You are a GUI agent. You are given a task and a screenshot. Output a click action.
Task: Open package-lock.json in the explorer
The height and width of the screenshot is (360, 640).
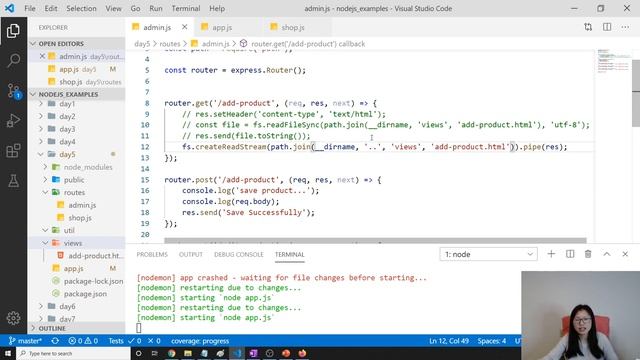pyautogui.click(x=93, y=281)
